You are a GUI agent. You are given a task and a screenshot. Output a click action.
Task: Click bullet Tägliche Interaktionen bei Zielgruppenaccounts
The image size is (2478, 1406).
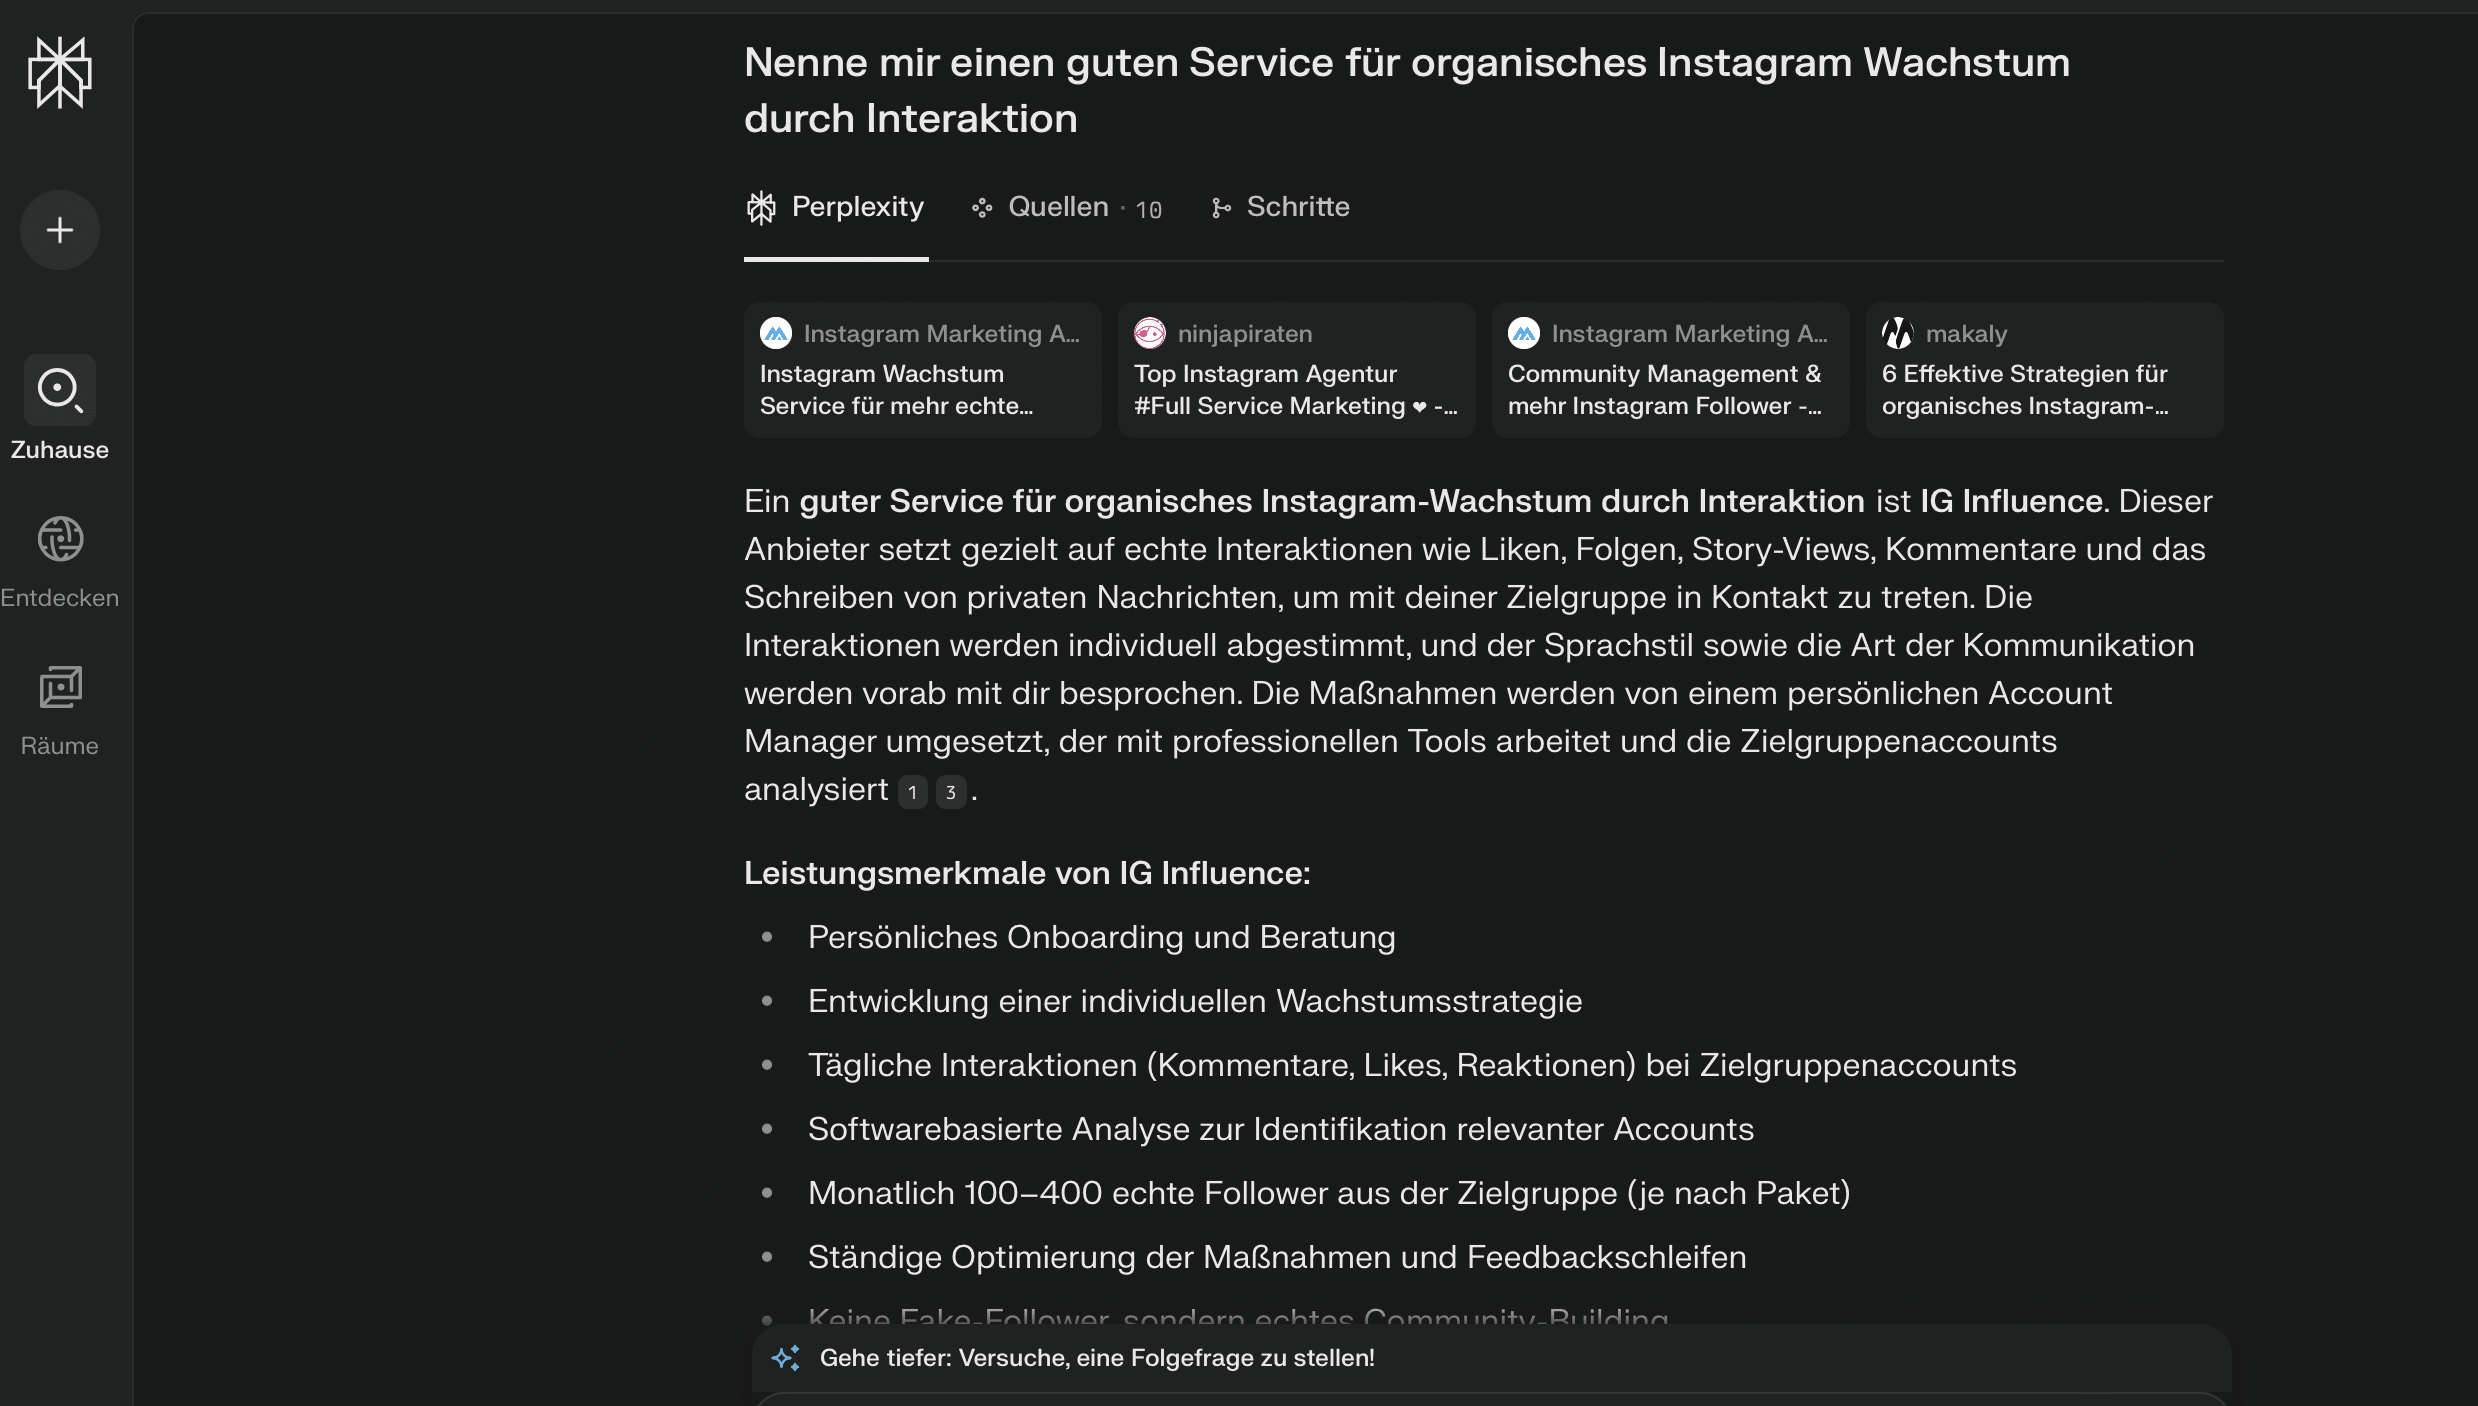(x=1412, y=1065)
